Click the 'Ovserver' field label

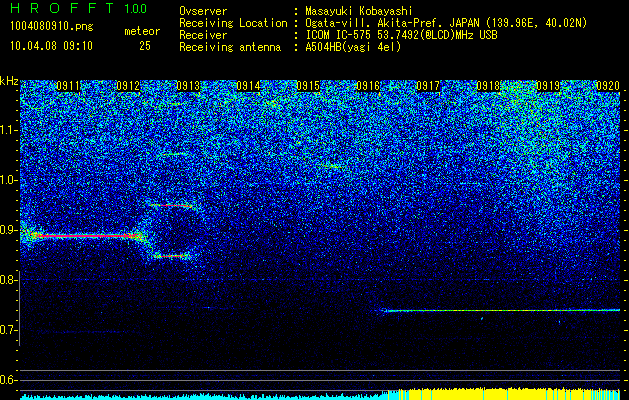(203, 11)
